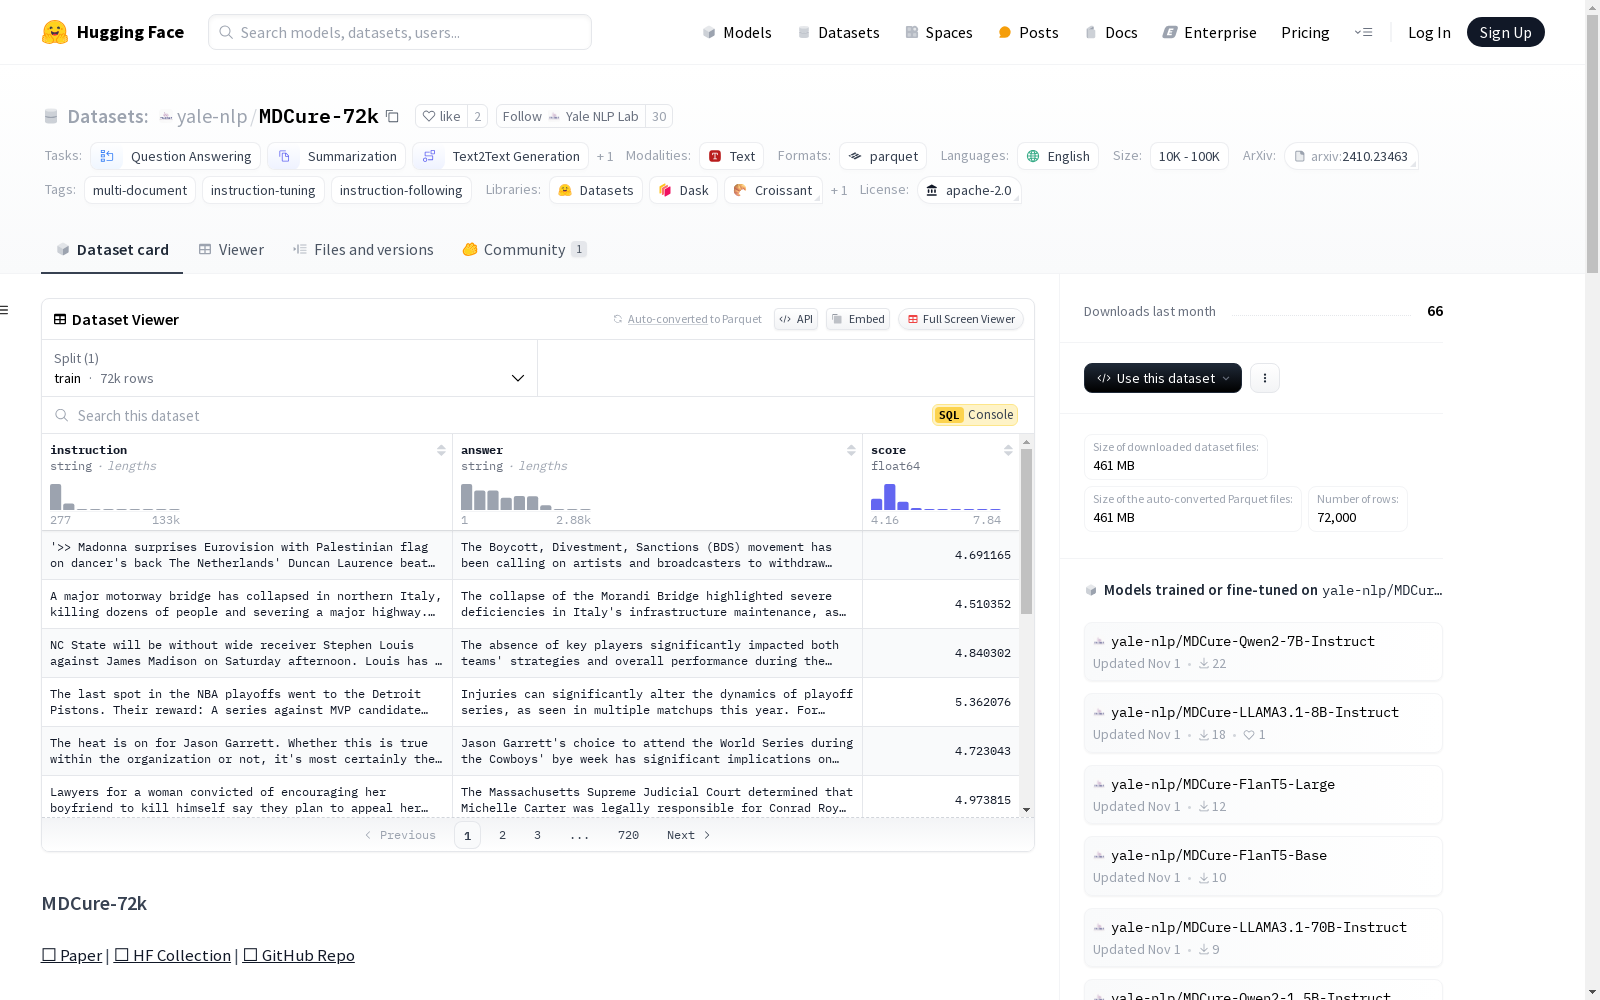Expand the +1 more libraries indicator
The height and width of the screenshot is (1000, 1600).
839,191
